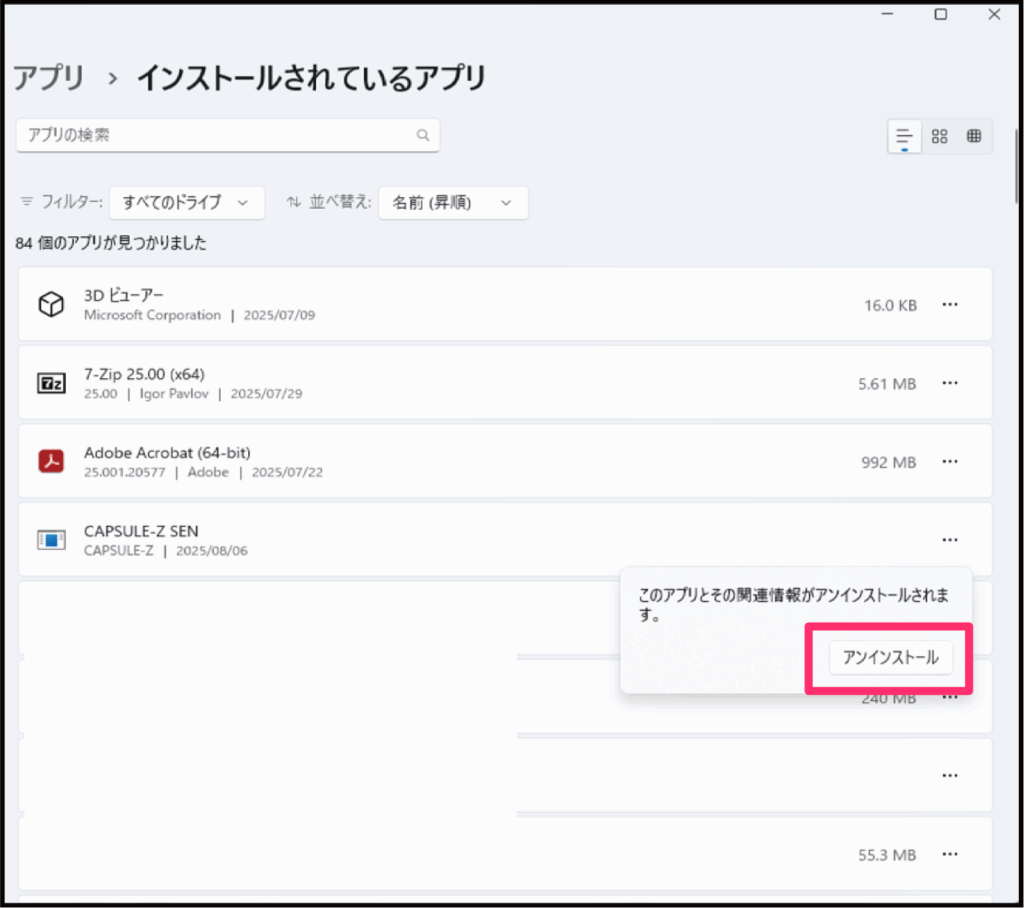Click the アンインストール confirmation button
This screenshot has height=908, width=1024.
tap(890, 657)
